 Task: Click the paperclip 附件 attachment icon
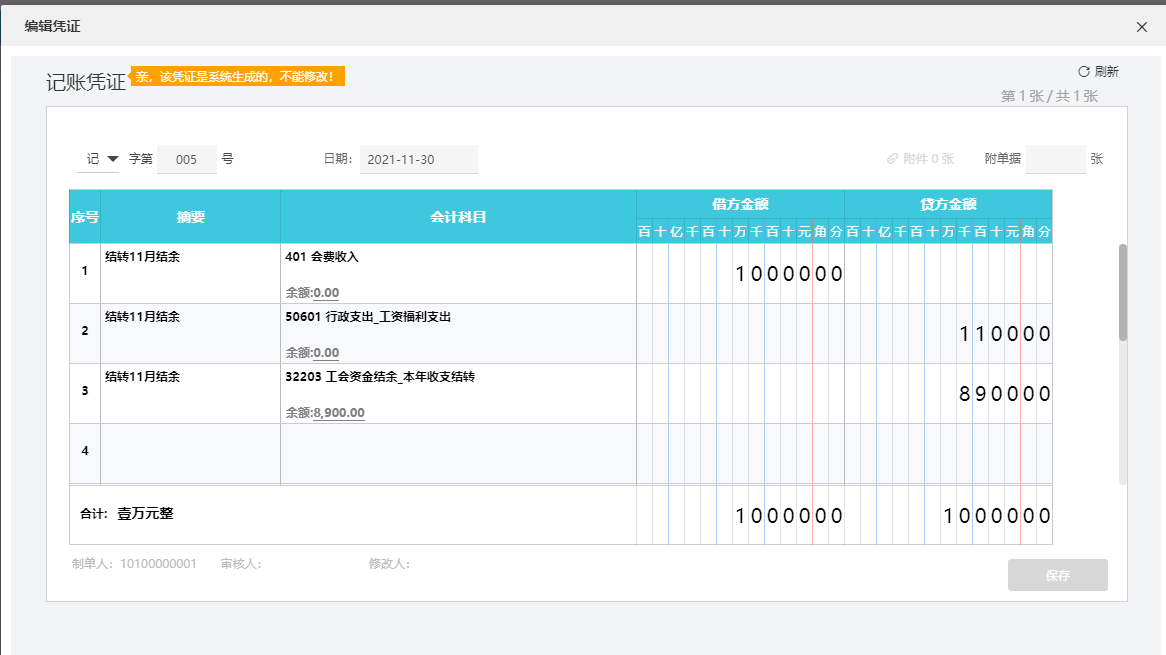click(892, 159)
